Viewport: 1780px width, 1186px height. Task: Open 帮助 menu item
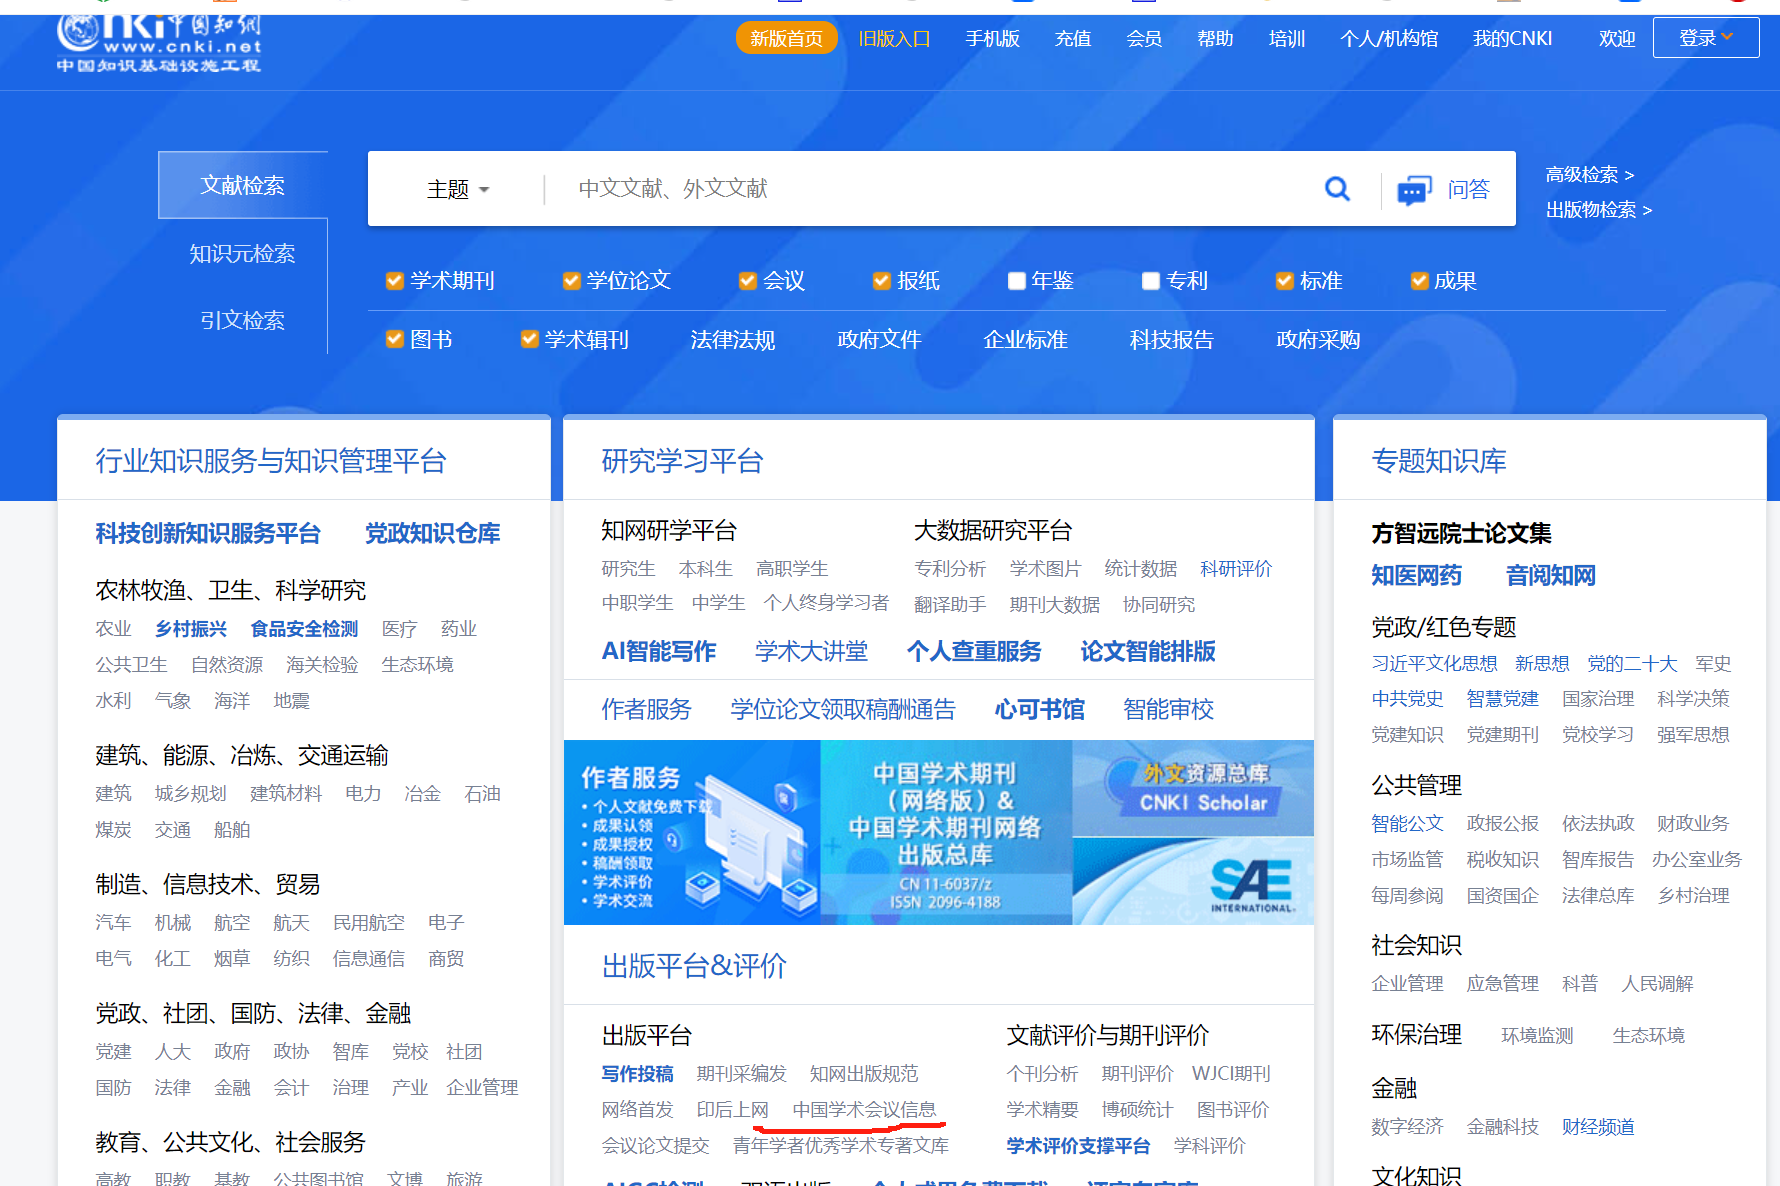point(1215,38)
